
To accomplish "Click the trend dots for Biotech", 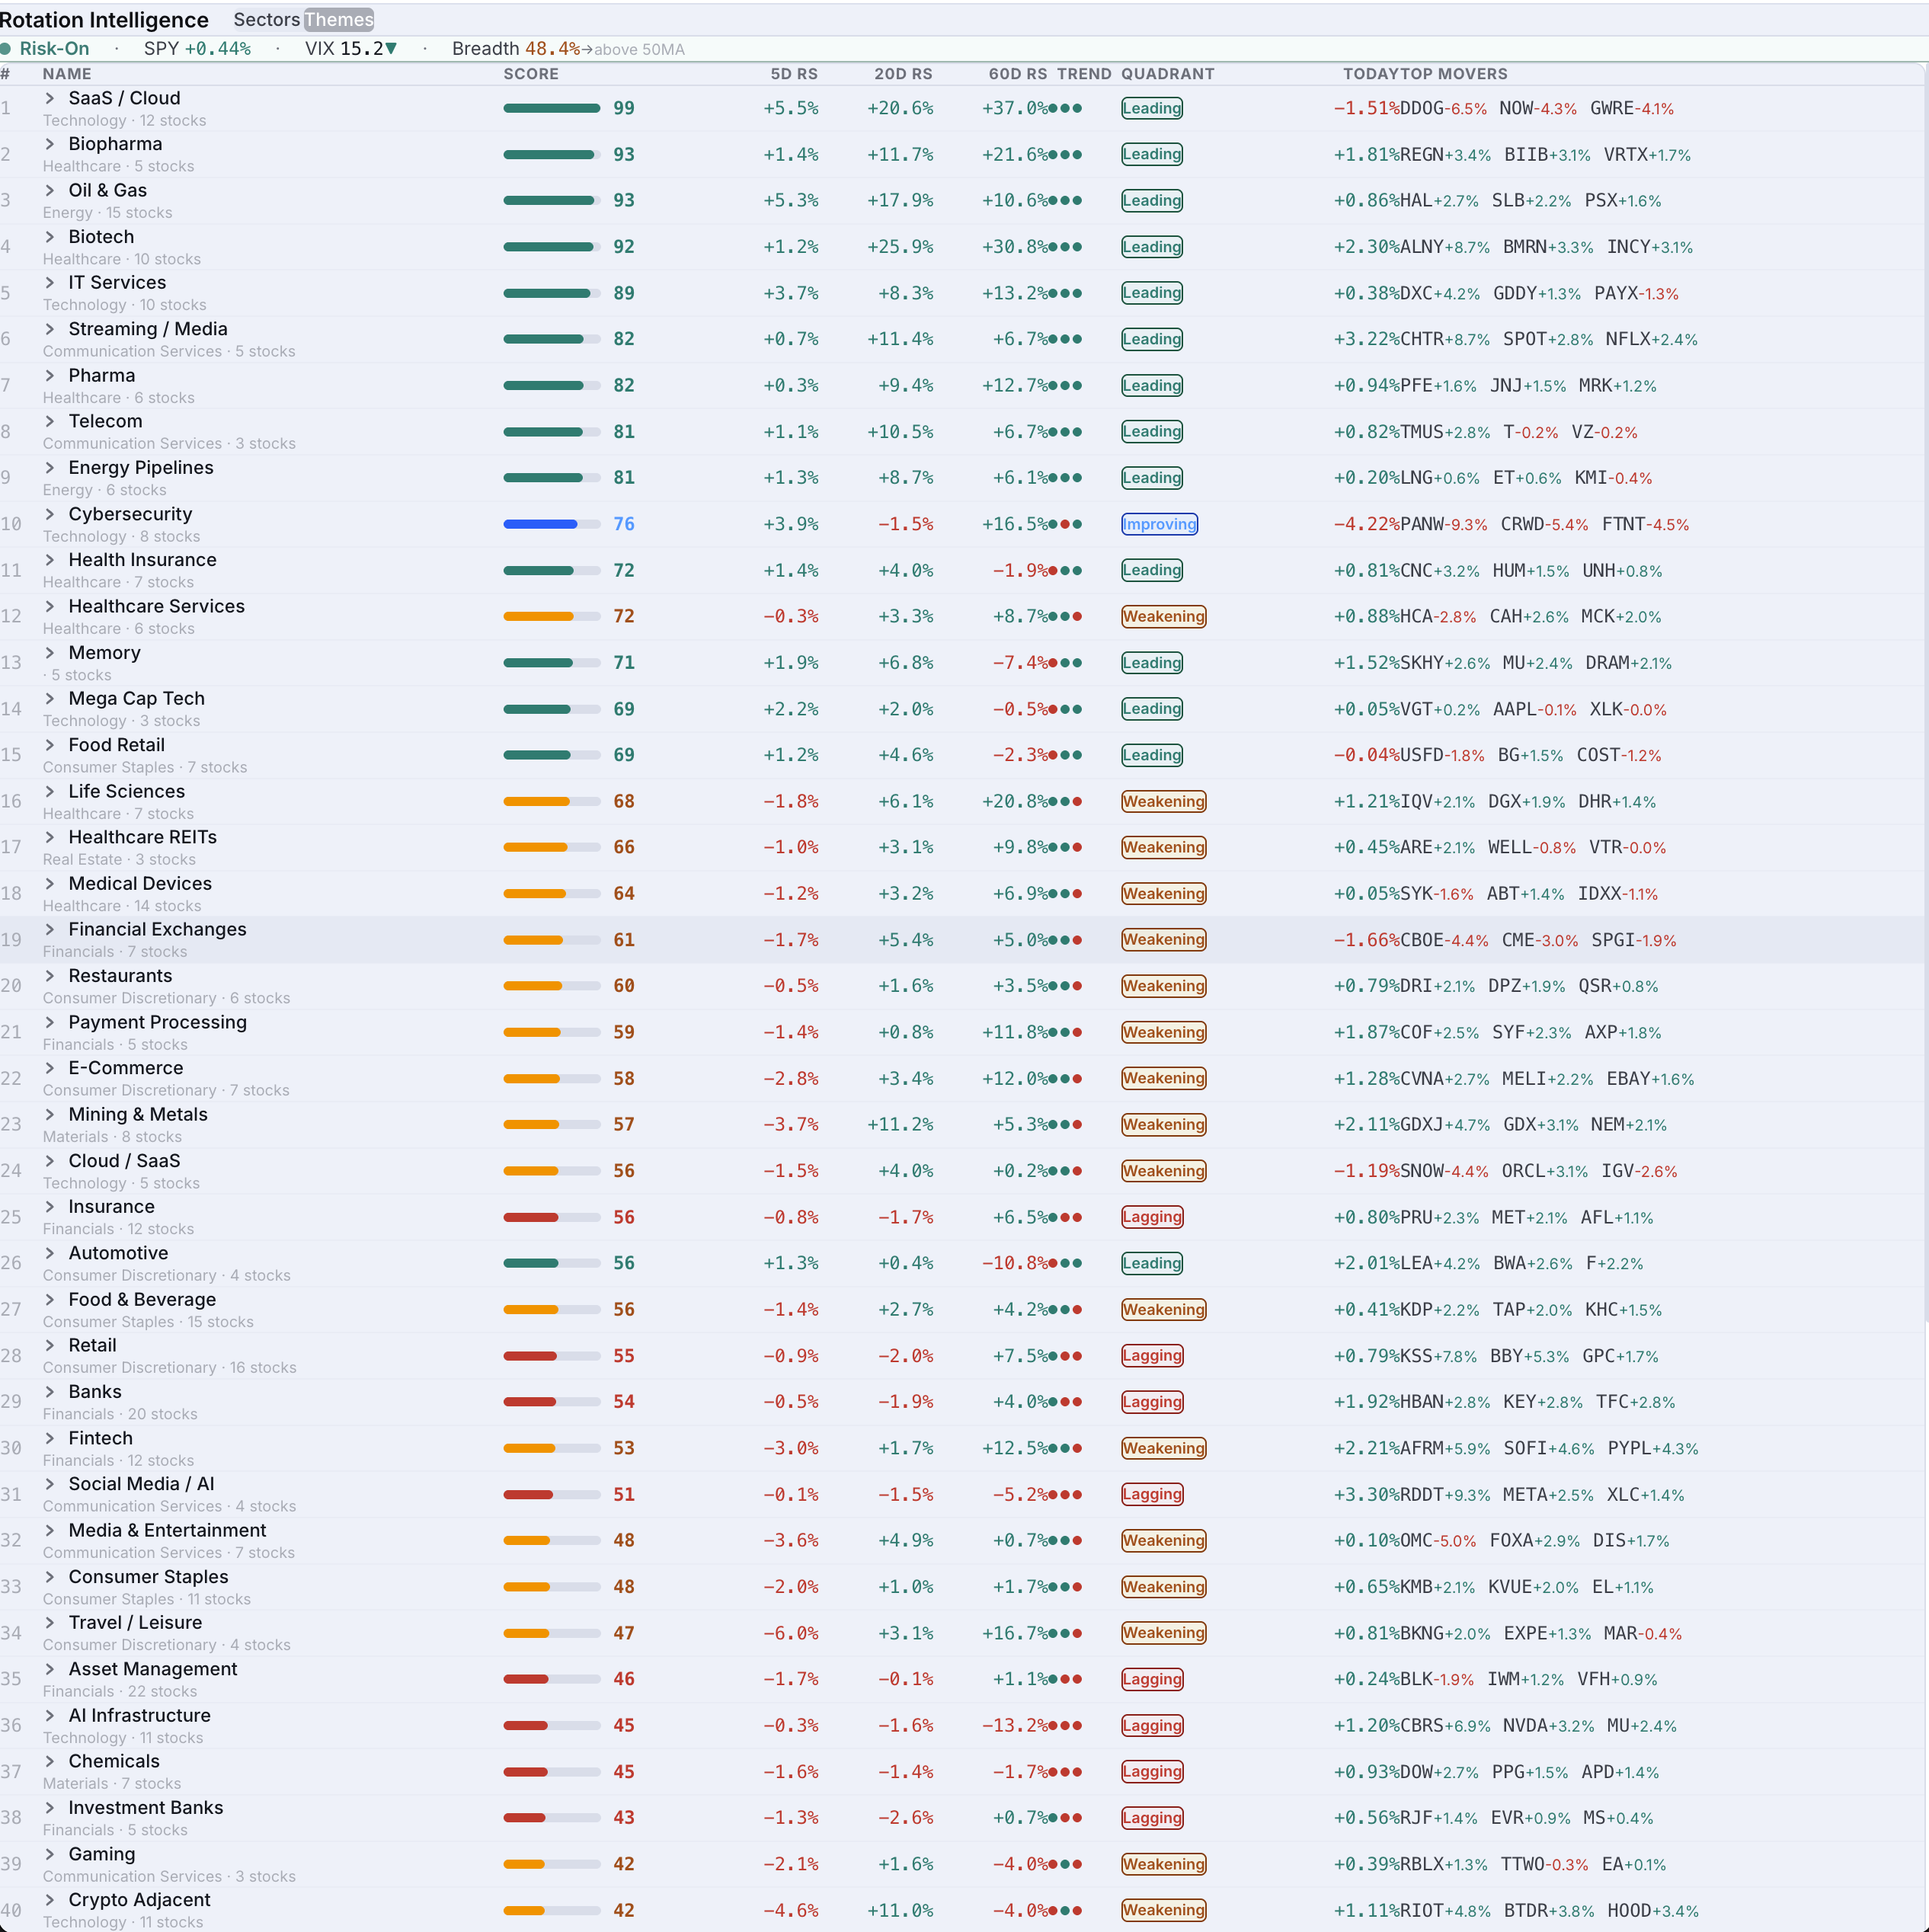I will [1065, 247].
